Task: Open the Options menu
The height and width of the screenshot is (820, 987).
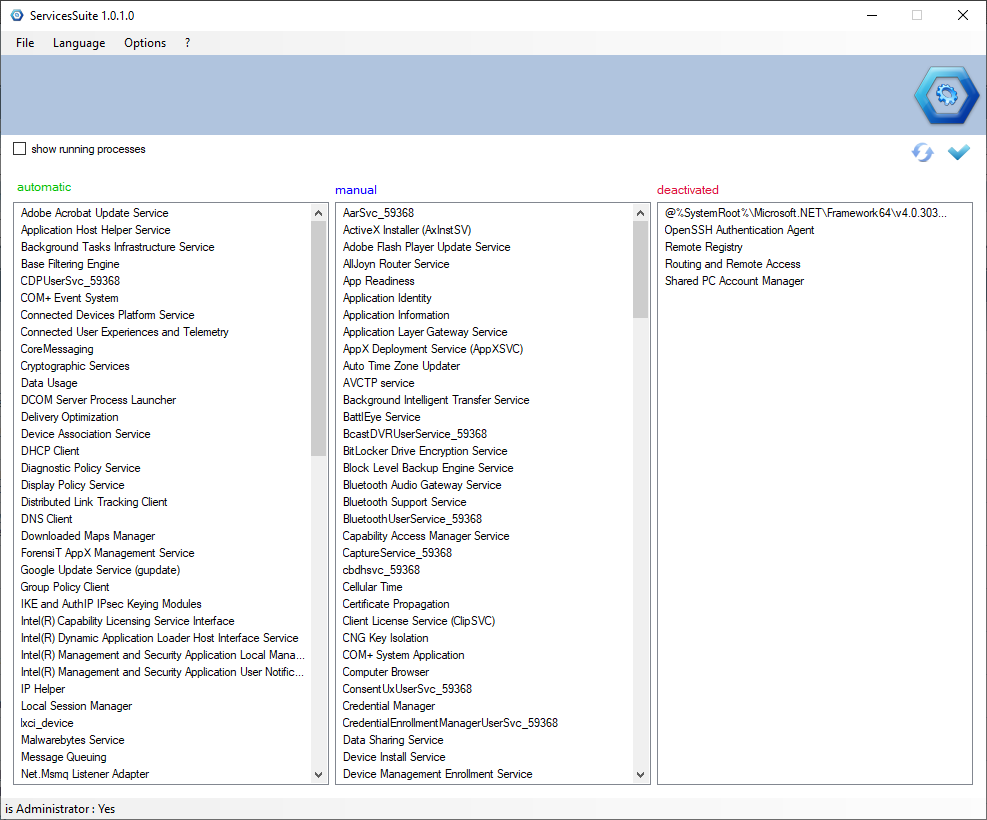Action: click(145, 43)
